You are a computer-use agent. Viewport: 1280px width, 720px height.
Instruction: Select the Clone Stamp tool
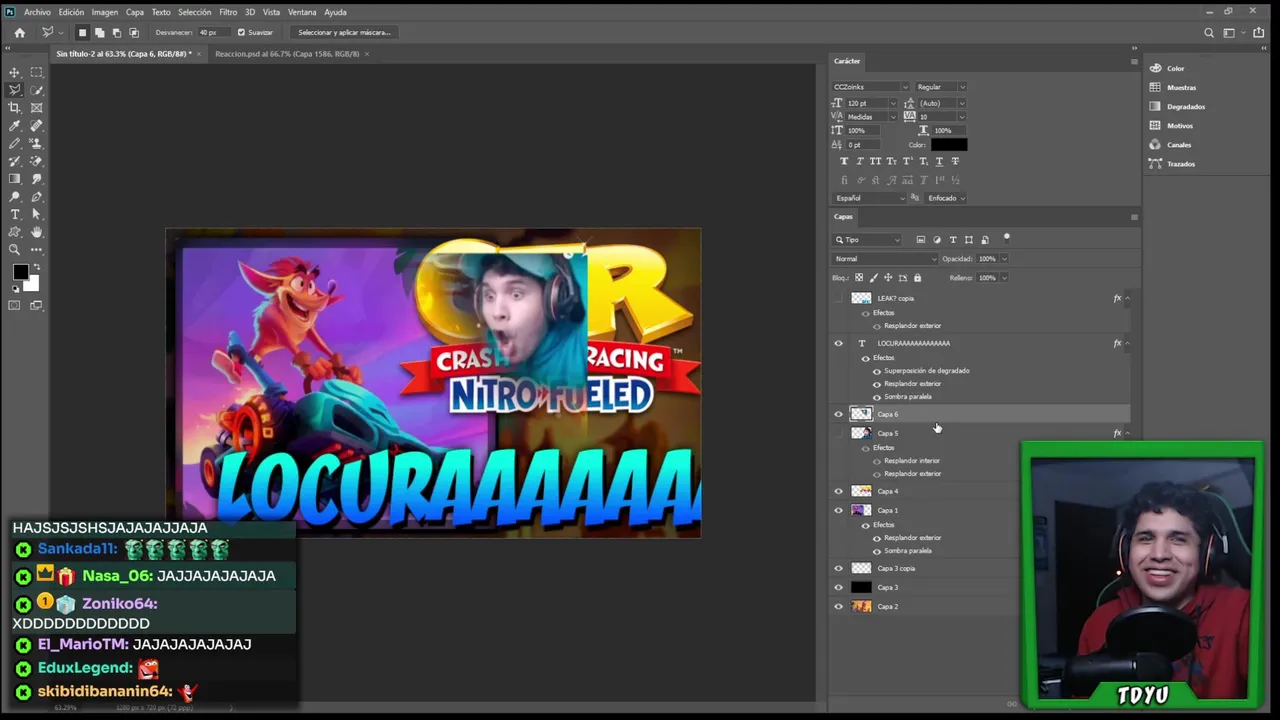37,144
